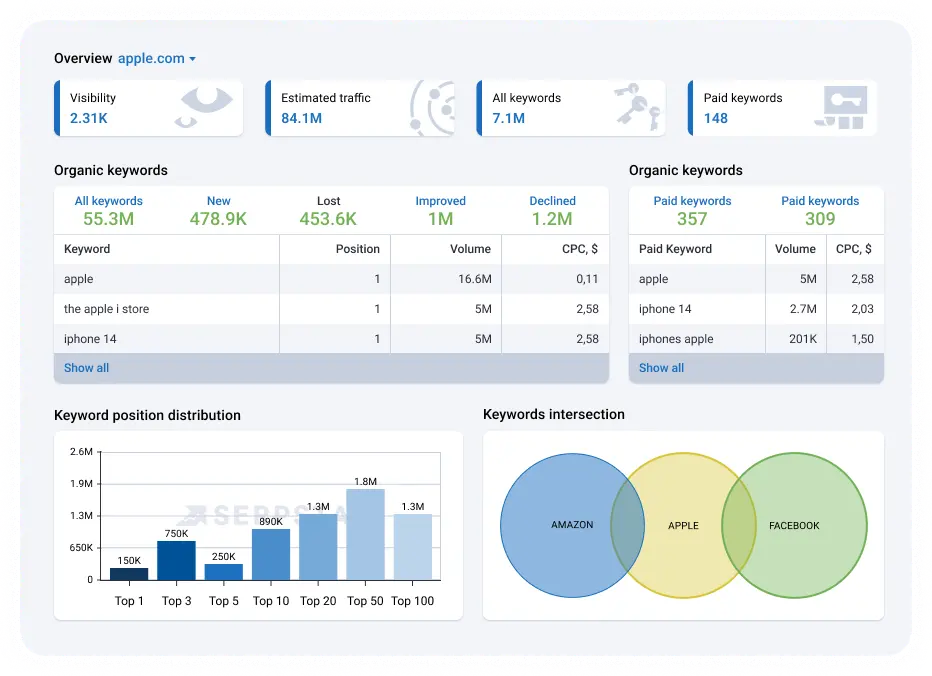Click the Keywords intersection heading
The image size is (932, 676).
pos(553,414)
